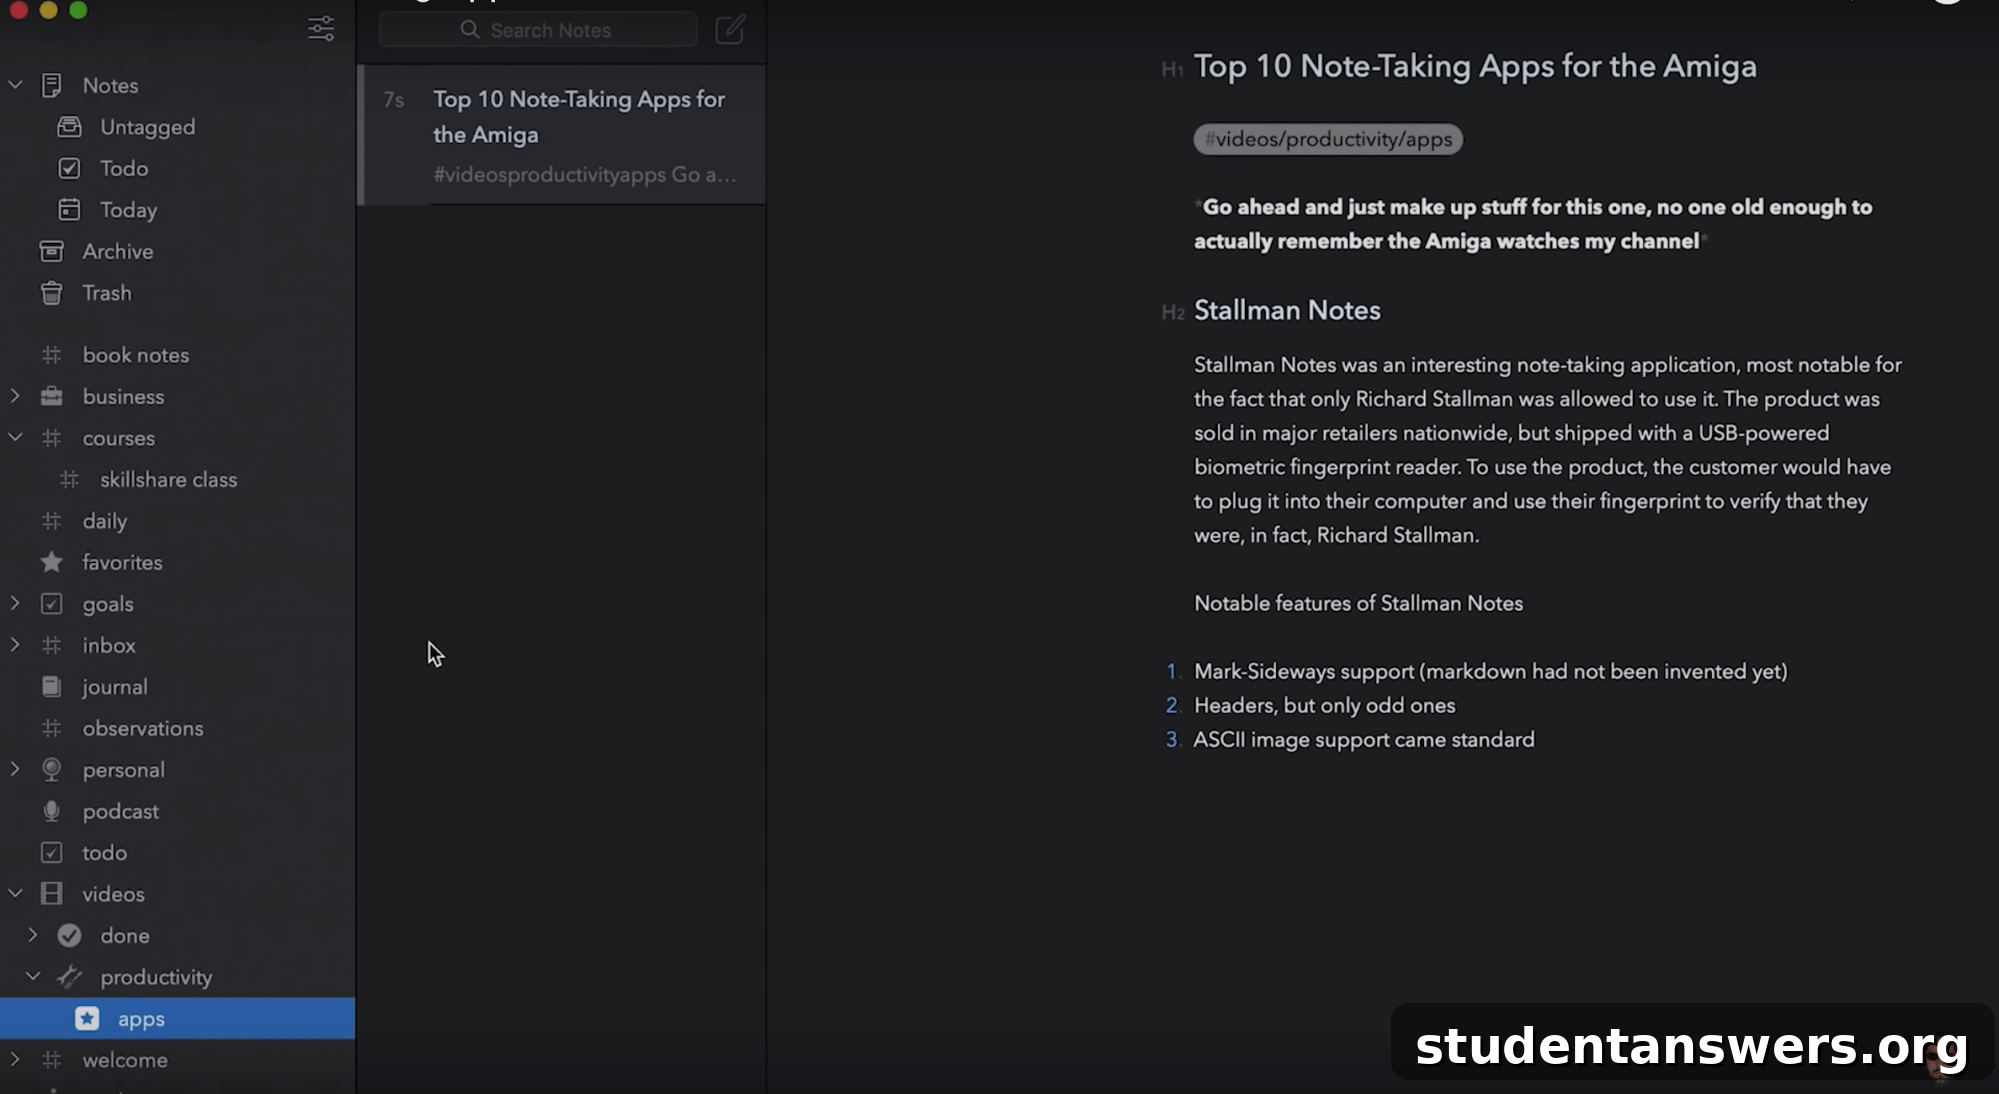Viewport: 1999px width, 1094px height.
Task: Click the book notes hash icon
Action: 51,355
